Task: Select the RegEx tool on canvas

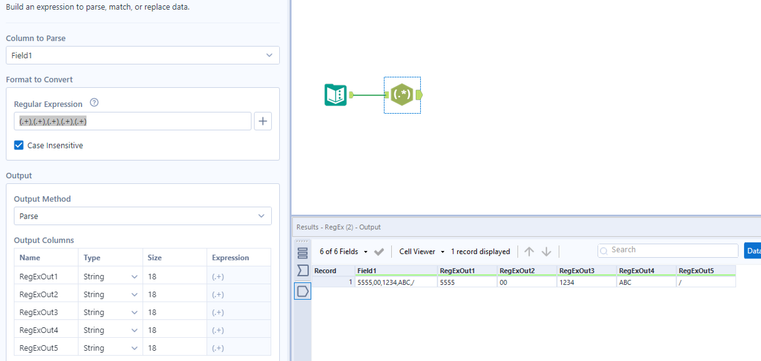Action: [402, 95]
